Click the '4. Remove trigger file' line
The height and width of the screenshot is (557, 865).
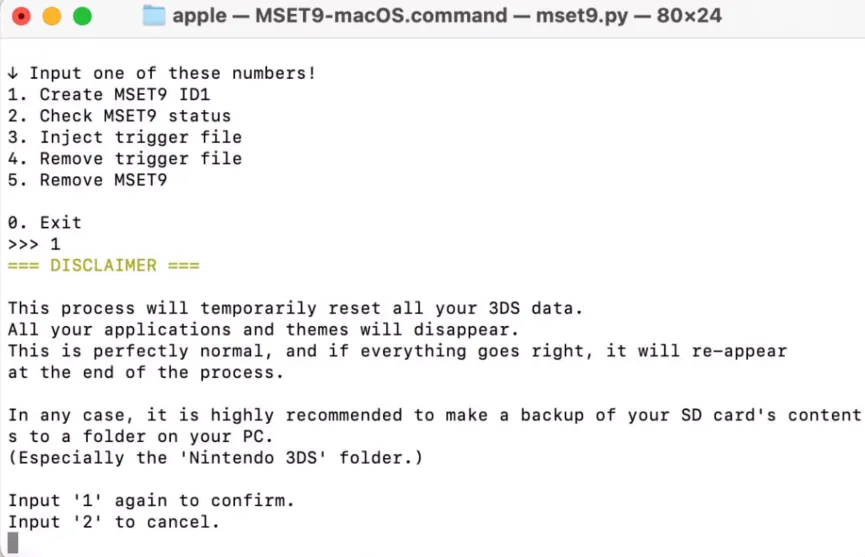click(124, 158)
